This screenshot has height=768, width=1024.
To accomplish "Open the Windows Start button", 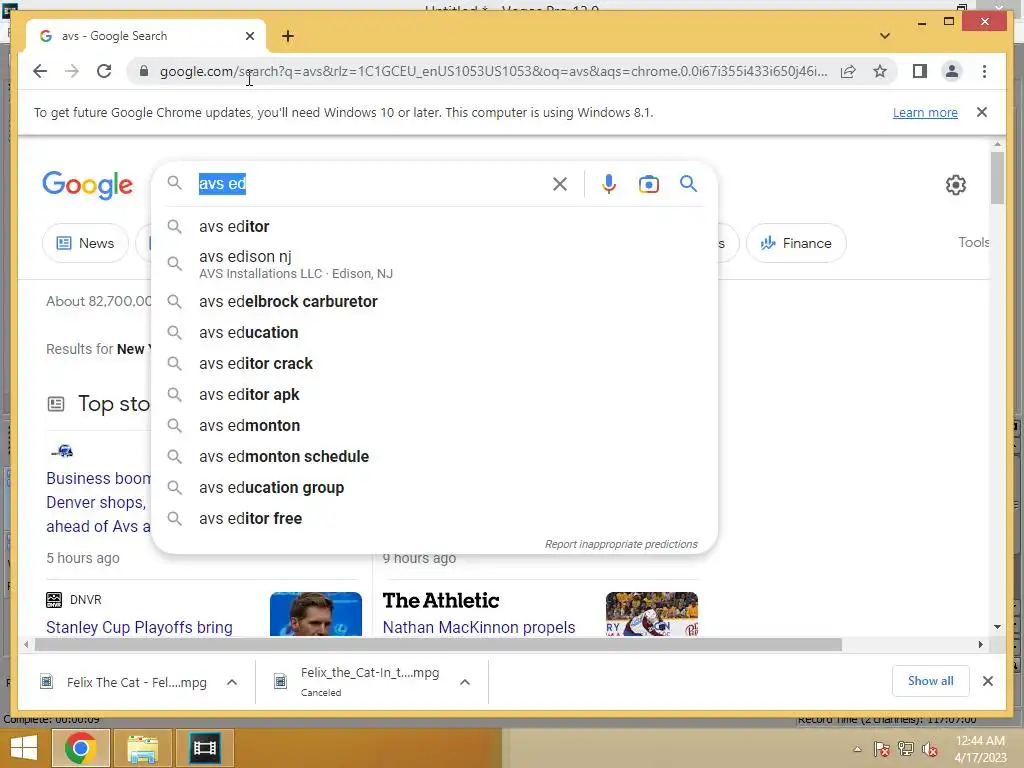I will point(24,748).
